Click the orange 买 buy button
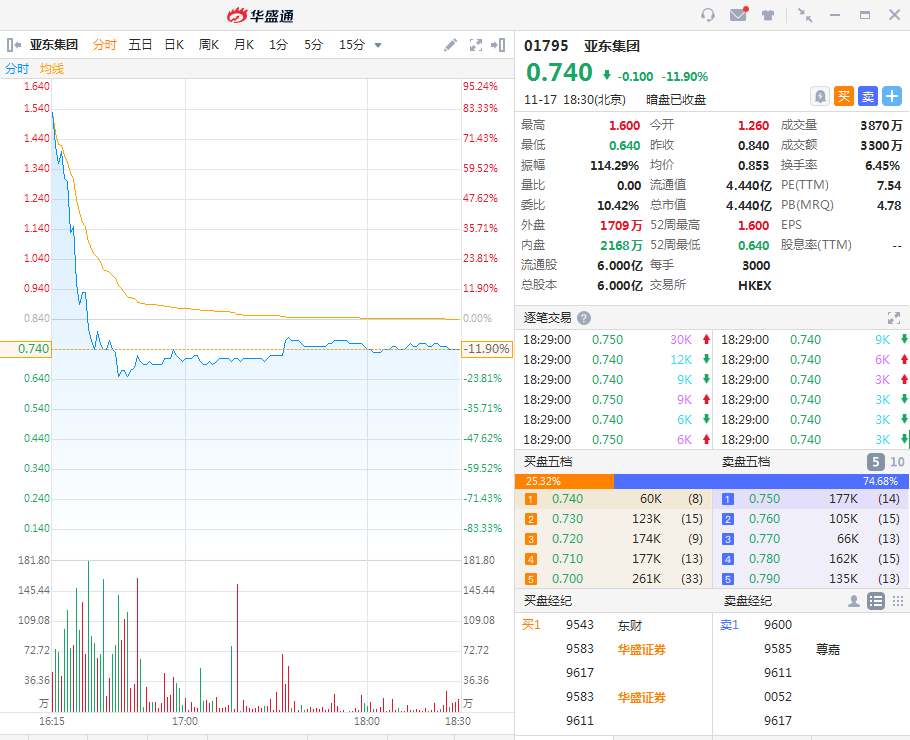This screenshot has width=910, height=740. tap(844, 96)
